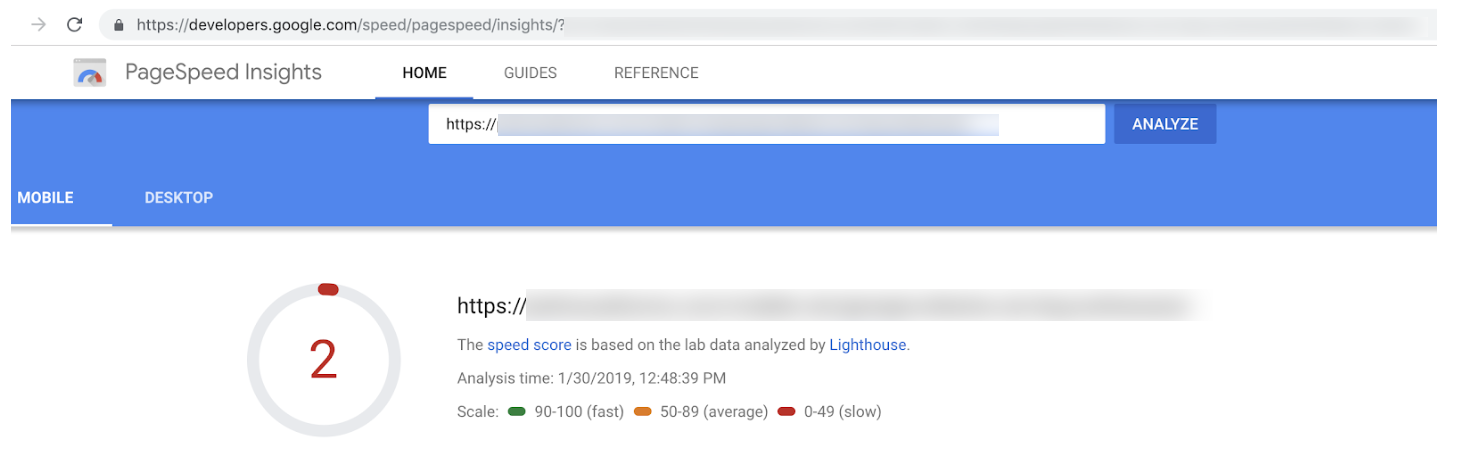This screenshot has width=1464, height=472.
Task: Switch to the MOBILE results tab
Action: (46, 198)
